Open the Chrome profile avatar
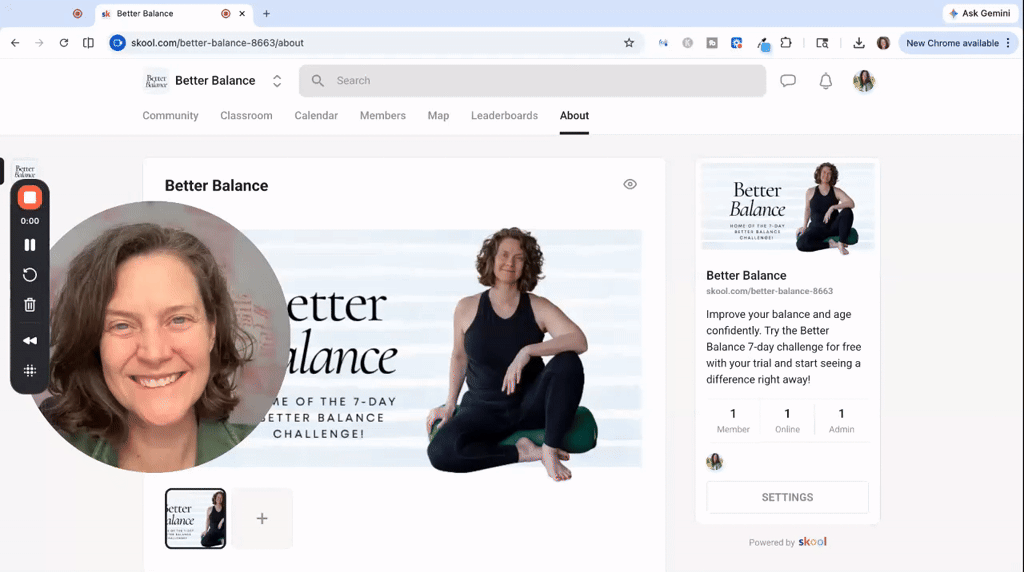This screenshot has width=1024, height=572. coord(883,43)
